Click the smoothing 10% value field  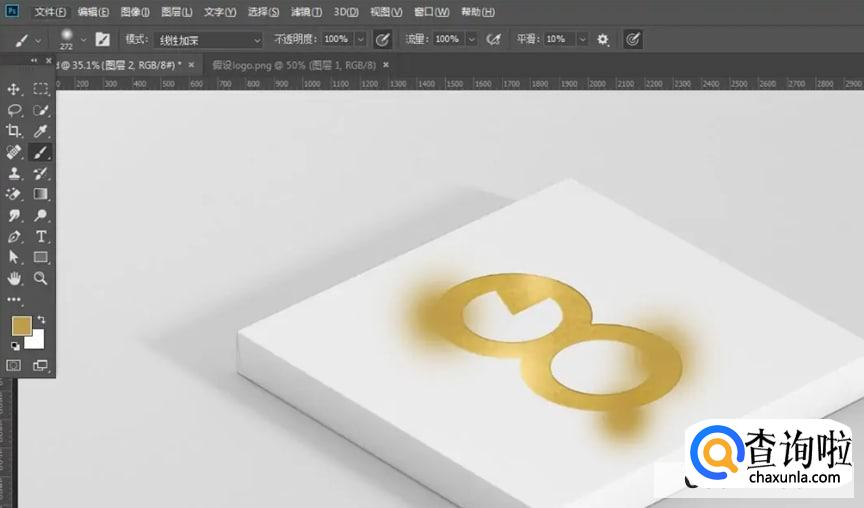click(x=559, y=39)
